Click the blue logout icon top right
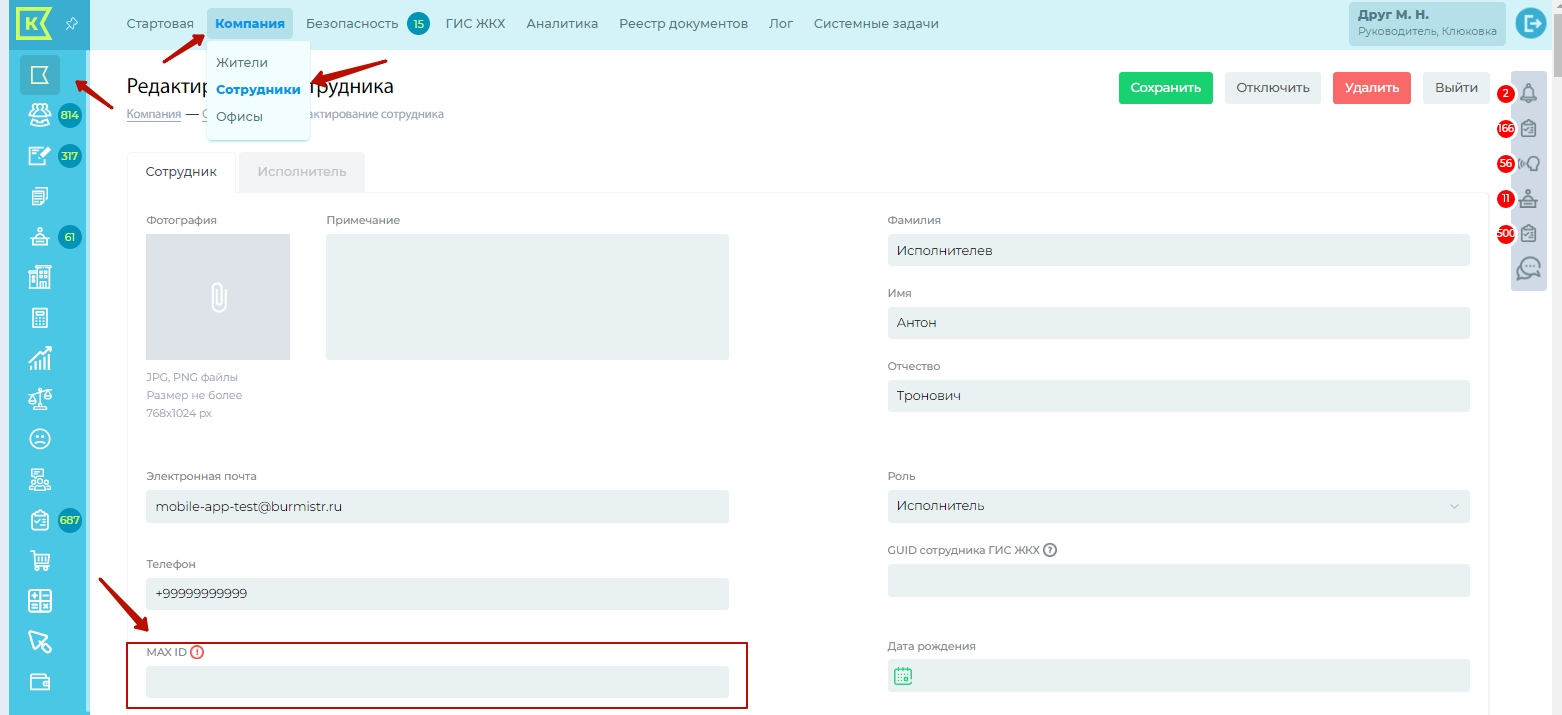The height and width of the screenshot is (715, 1562). [x=1531, y=23]
